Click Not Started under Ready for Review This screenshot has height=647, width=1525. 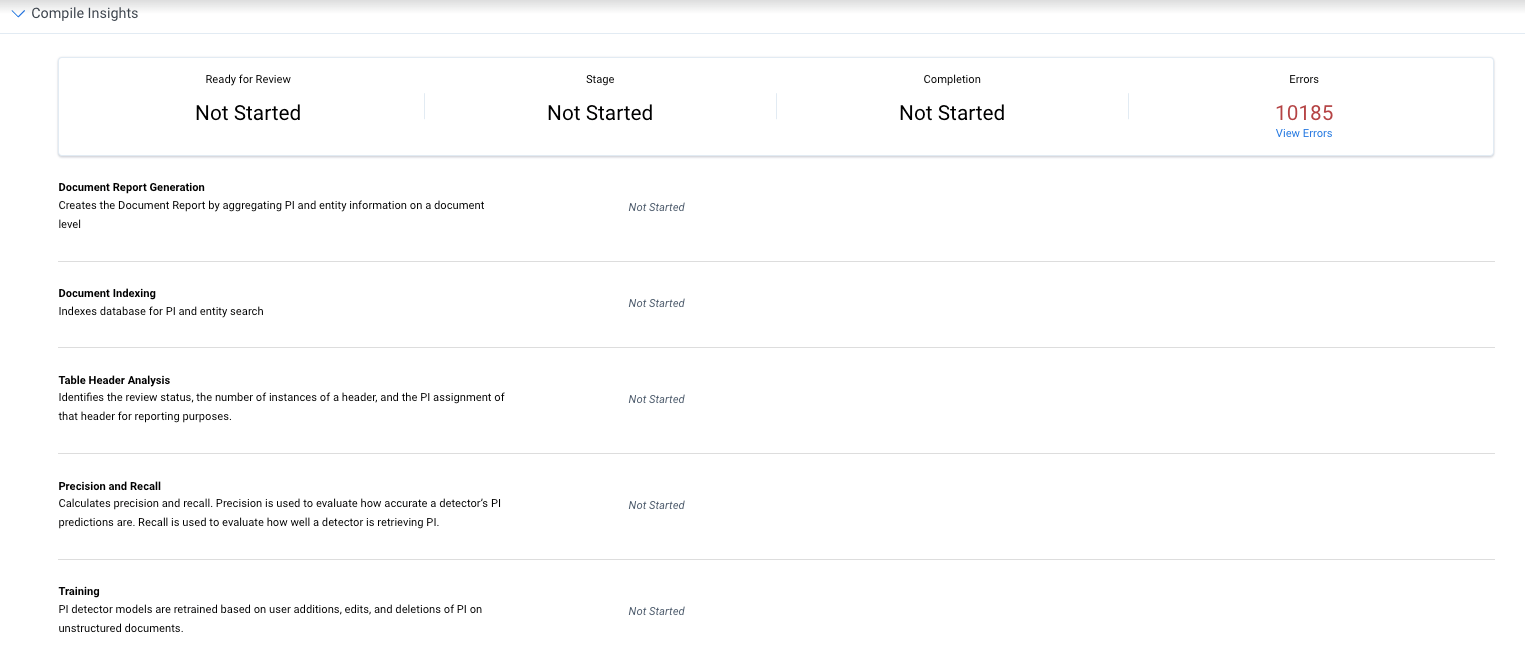click(x=248, y=113)
